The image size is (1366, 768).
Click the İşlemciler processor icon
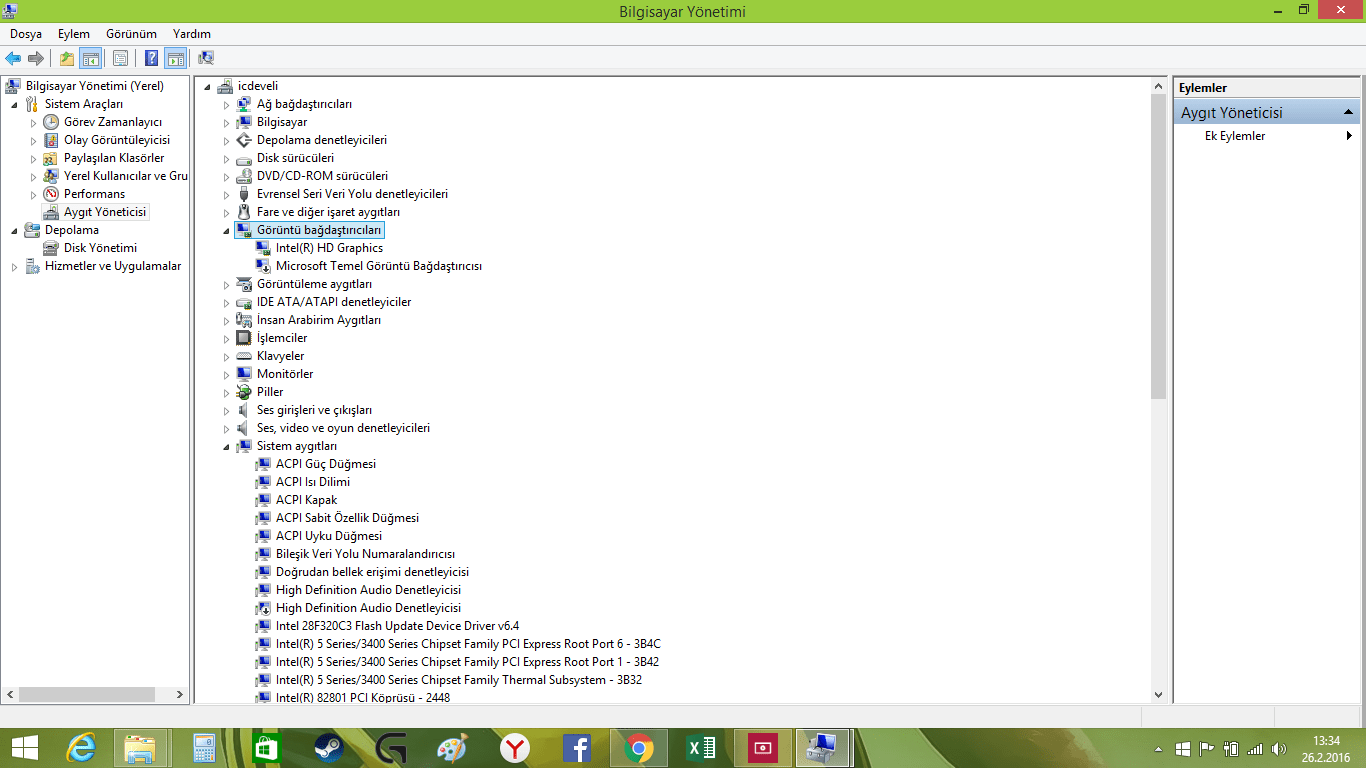pos(244,338)
